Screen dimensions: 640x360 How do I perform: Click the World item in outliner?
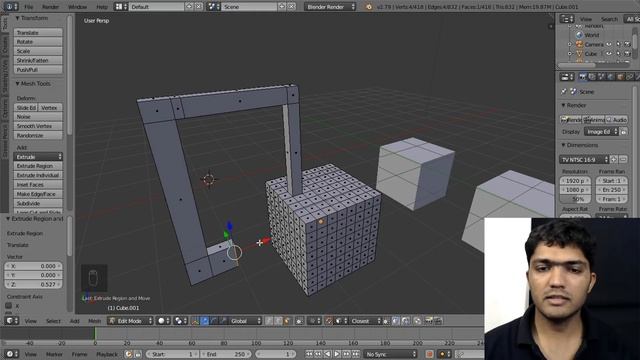(591, 35)
